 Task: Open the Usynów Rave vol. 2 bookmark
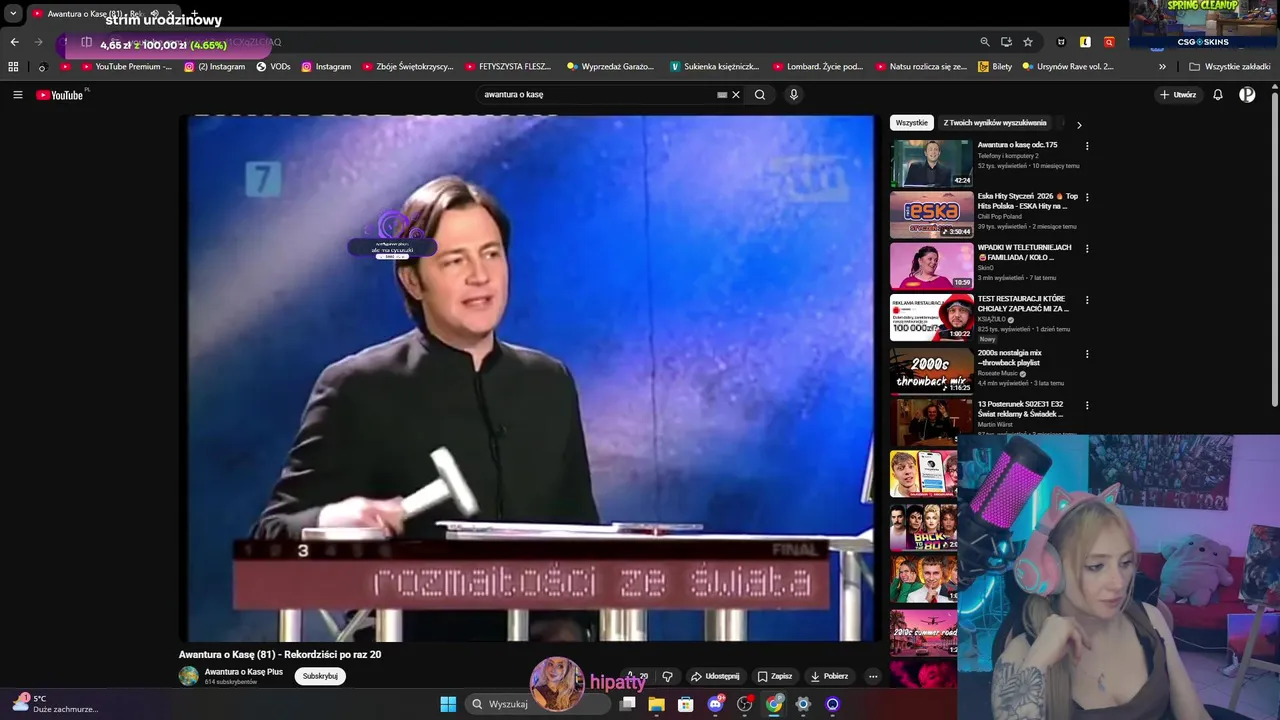coord(1068,67)
